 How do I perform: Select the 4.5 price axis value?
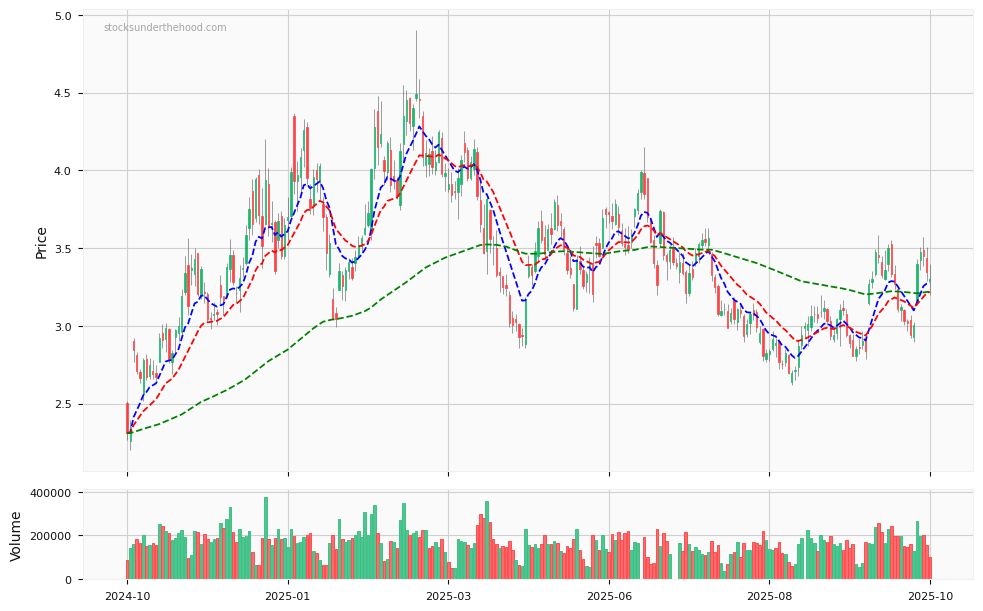coord(62,94)
